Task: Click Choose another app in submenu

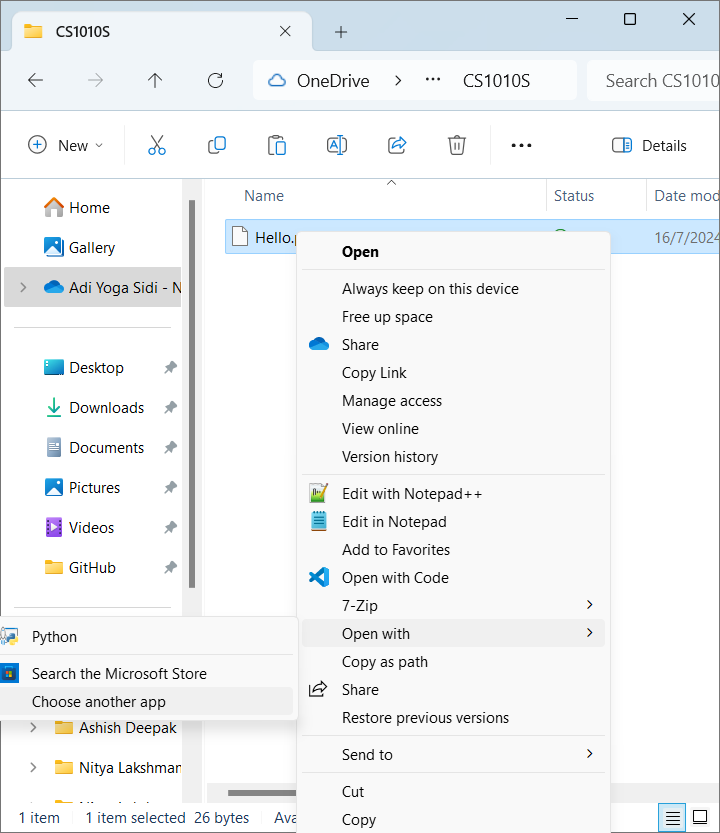Action: (x=99, y=702)
